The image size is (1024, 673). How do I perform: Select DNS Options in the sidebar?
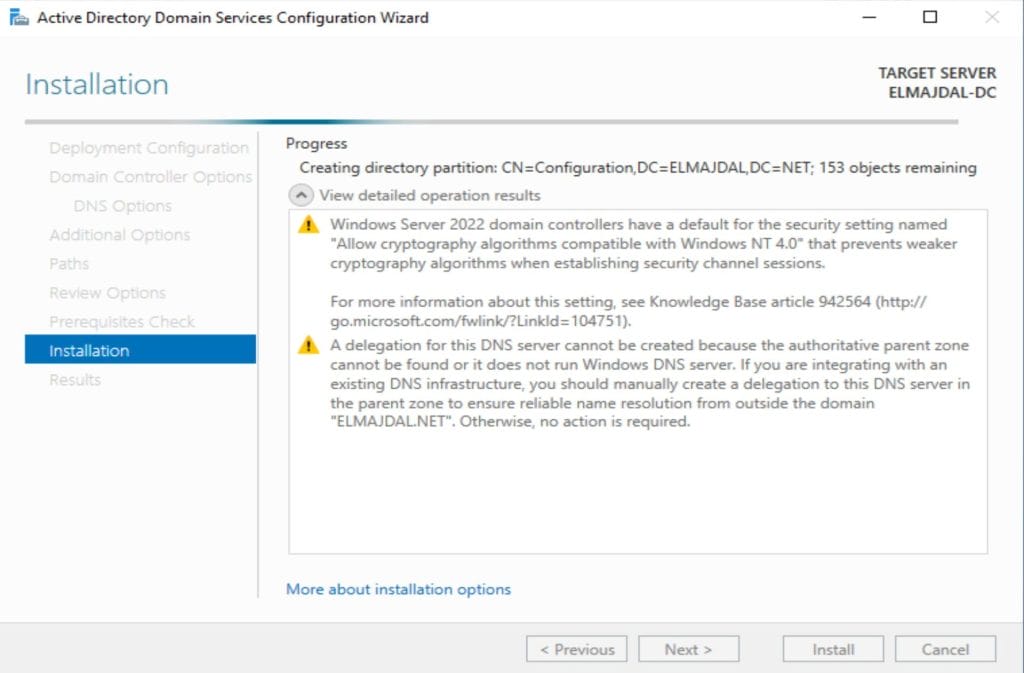[x=122, y=206]
